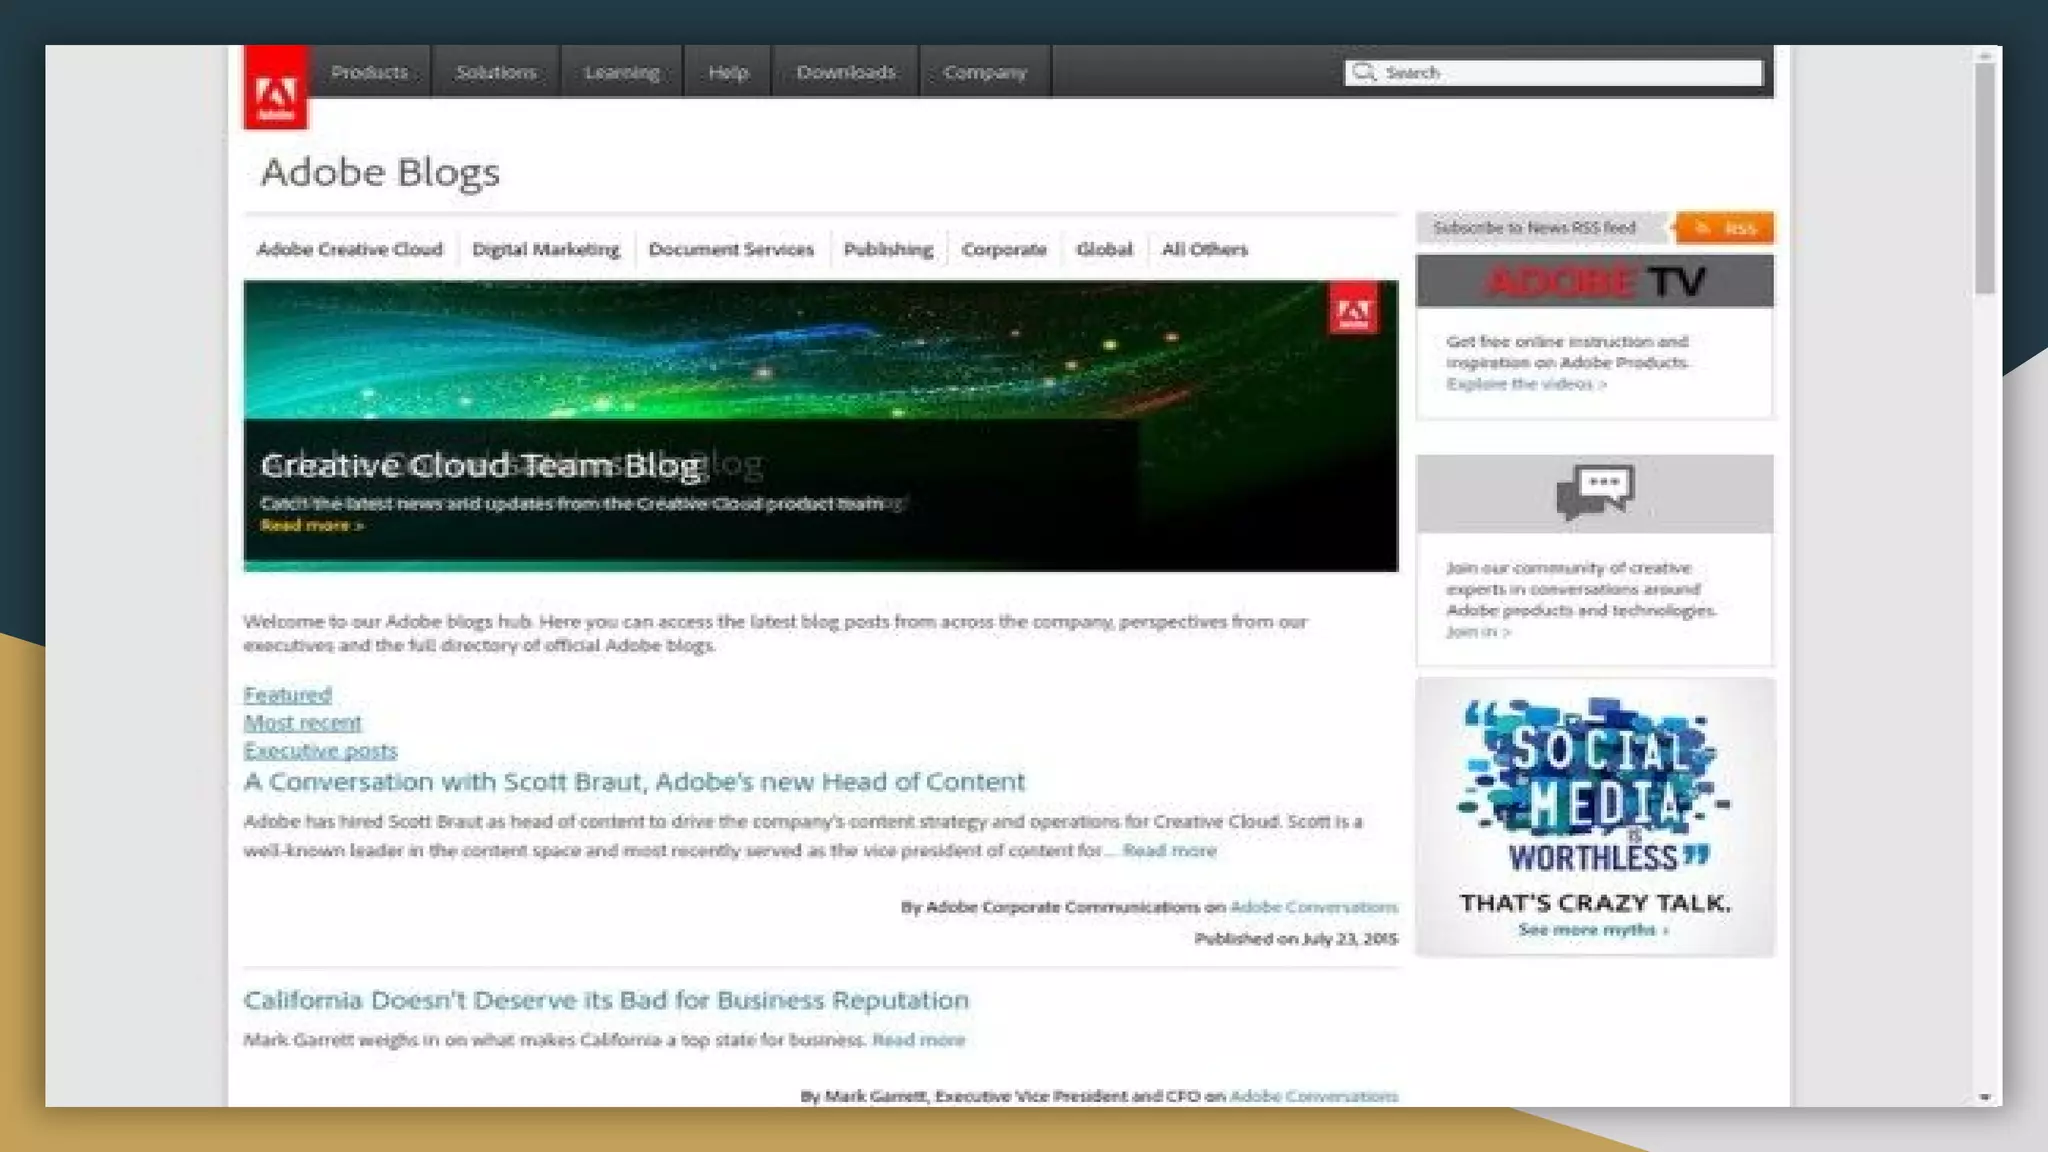The image size is (2048, 1152).
Task: Open the Products menu
Action: [369, 72]
